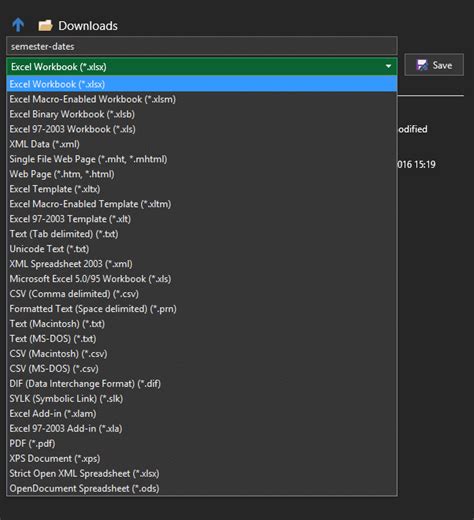Select Text (MS-DOS) (*.txt)
Viewport: 474px width, 520px height.
(x=202, y=339)
